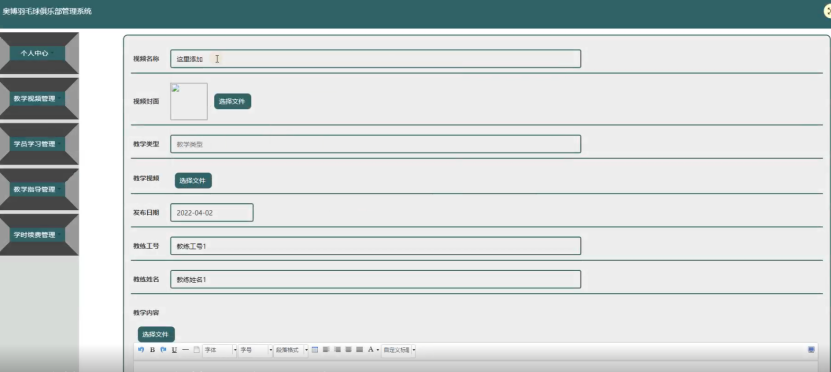Choose a file under 教学内容

point(156,334)
